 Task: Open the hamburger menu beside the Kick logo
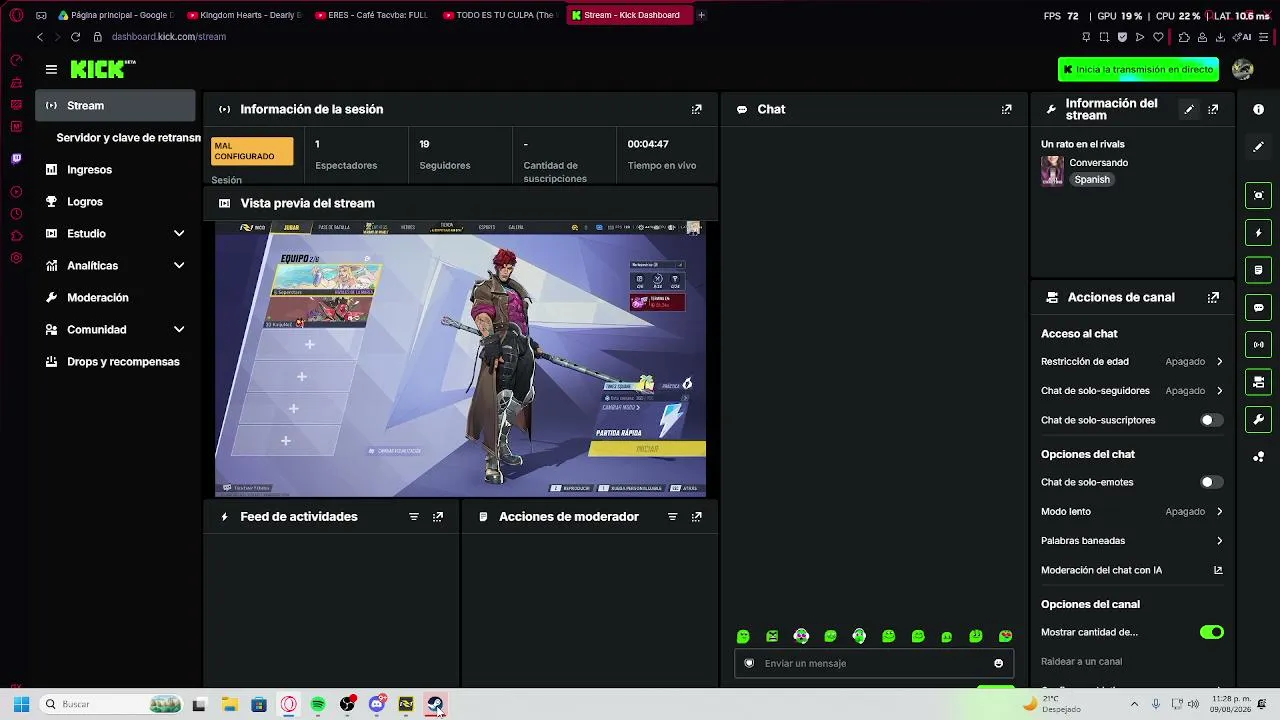[51, 69]
